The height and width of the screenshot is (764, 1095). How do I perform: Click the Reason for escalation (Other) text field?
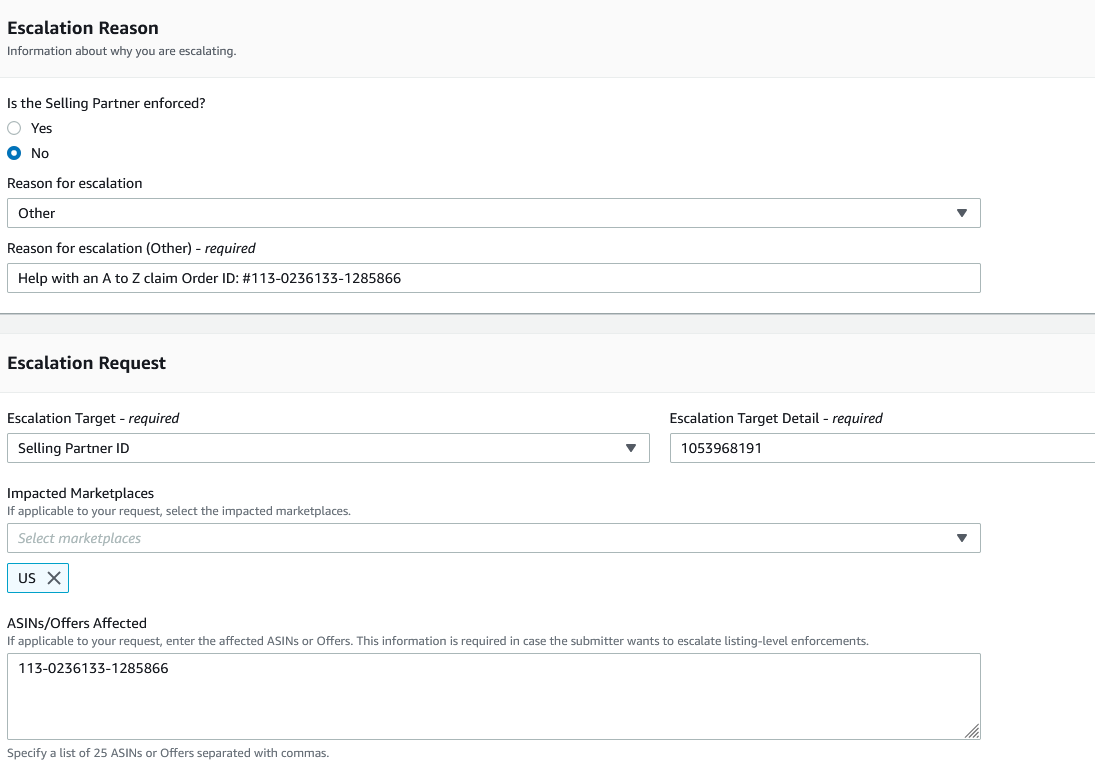(x=493, y=278)
